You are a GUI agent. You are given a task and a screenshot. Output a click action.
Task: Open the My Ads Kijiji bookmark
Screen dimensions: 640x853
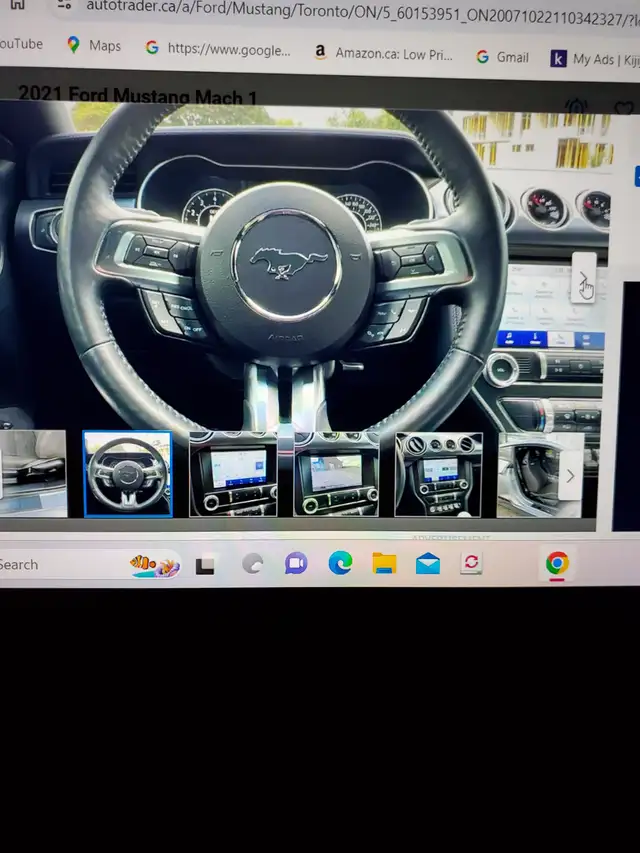point(595,59)
